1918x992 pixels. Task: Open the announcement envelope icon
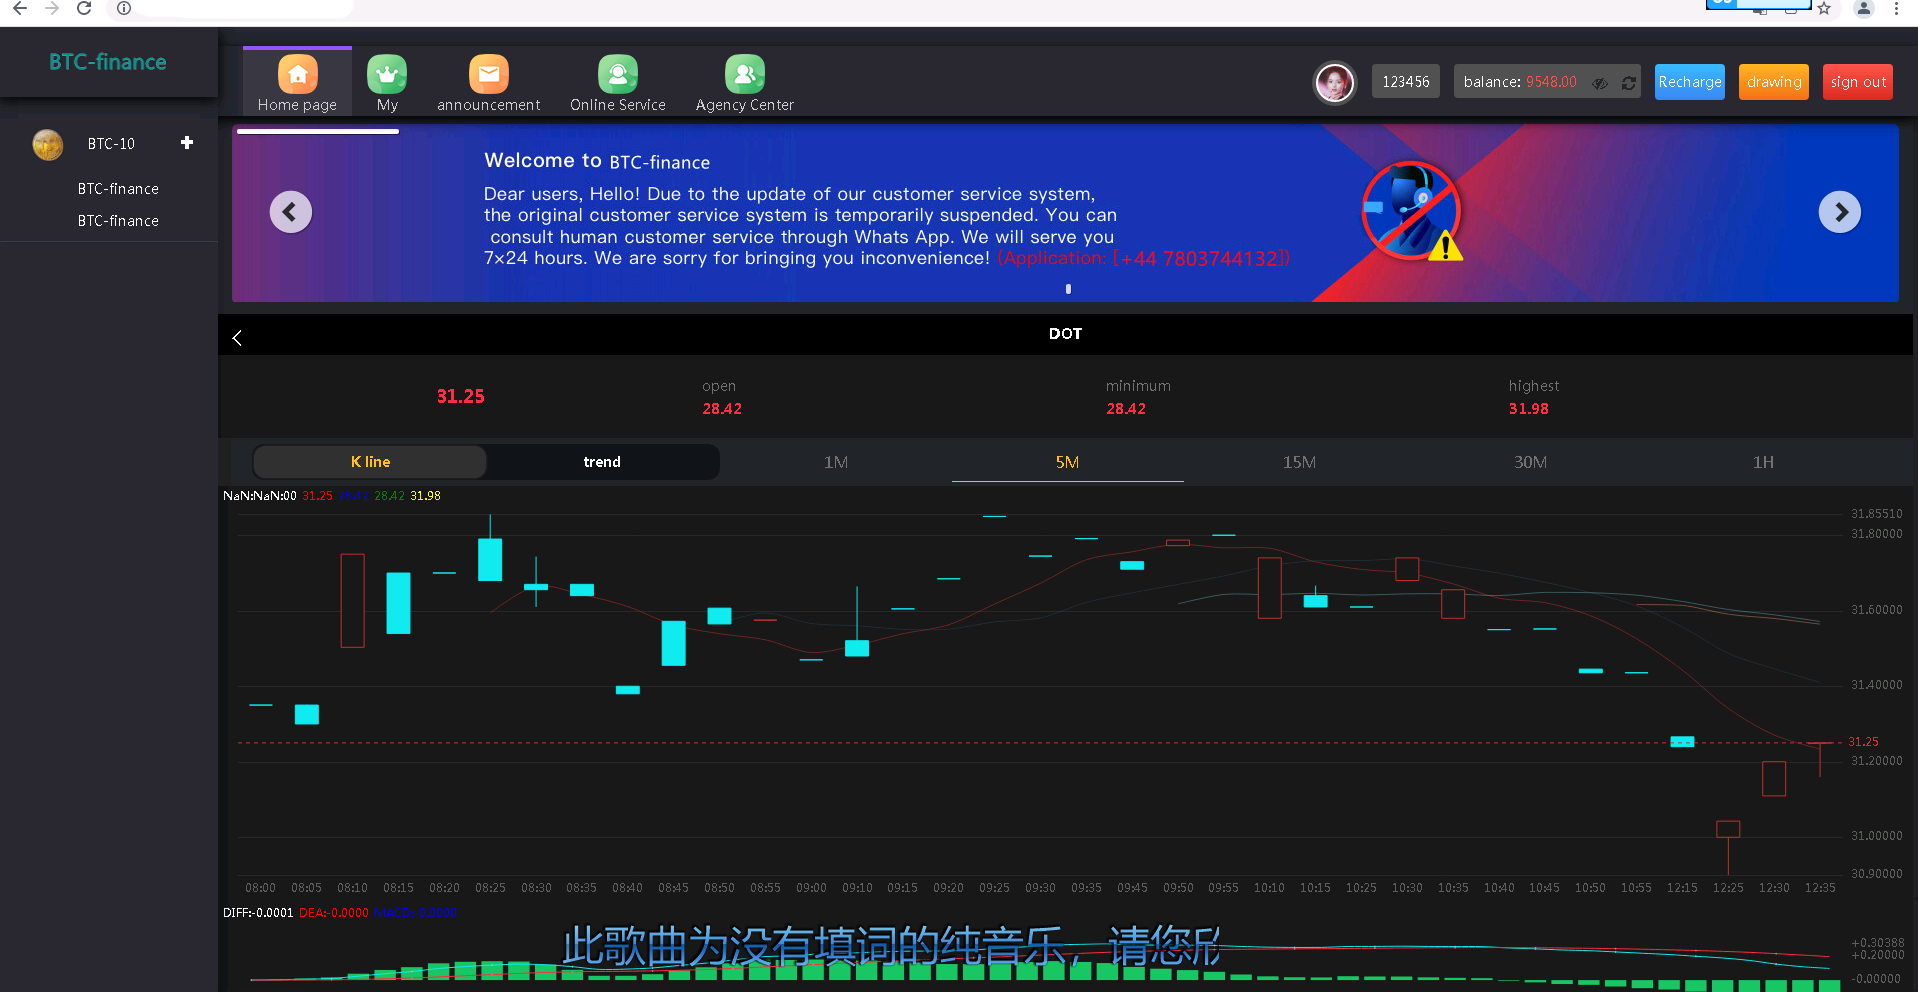click(488, 76)
